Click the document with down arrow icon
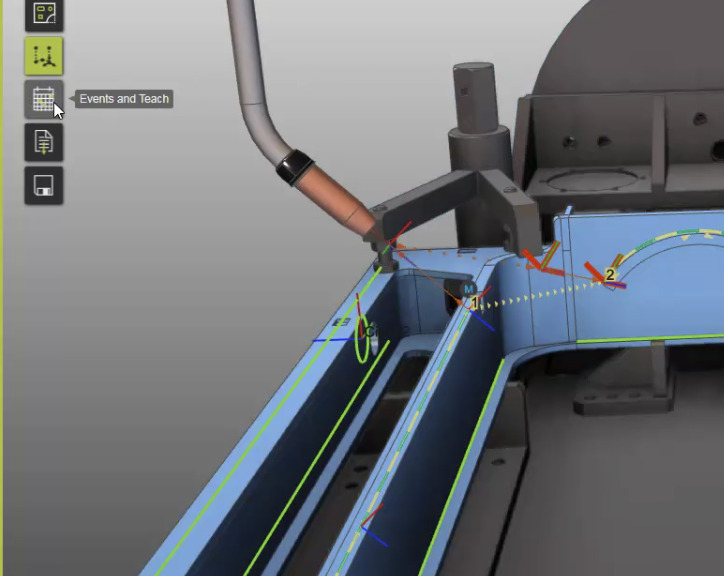The height and width of the screenshot is (576, 724). click(43, 143)
